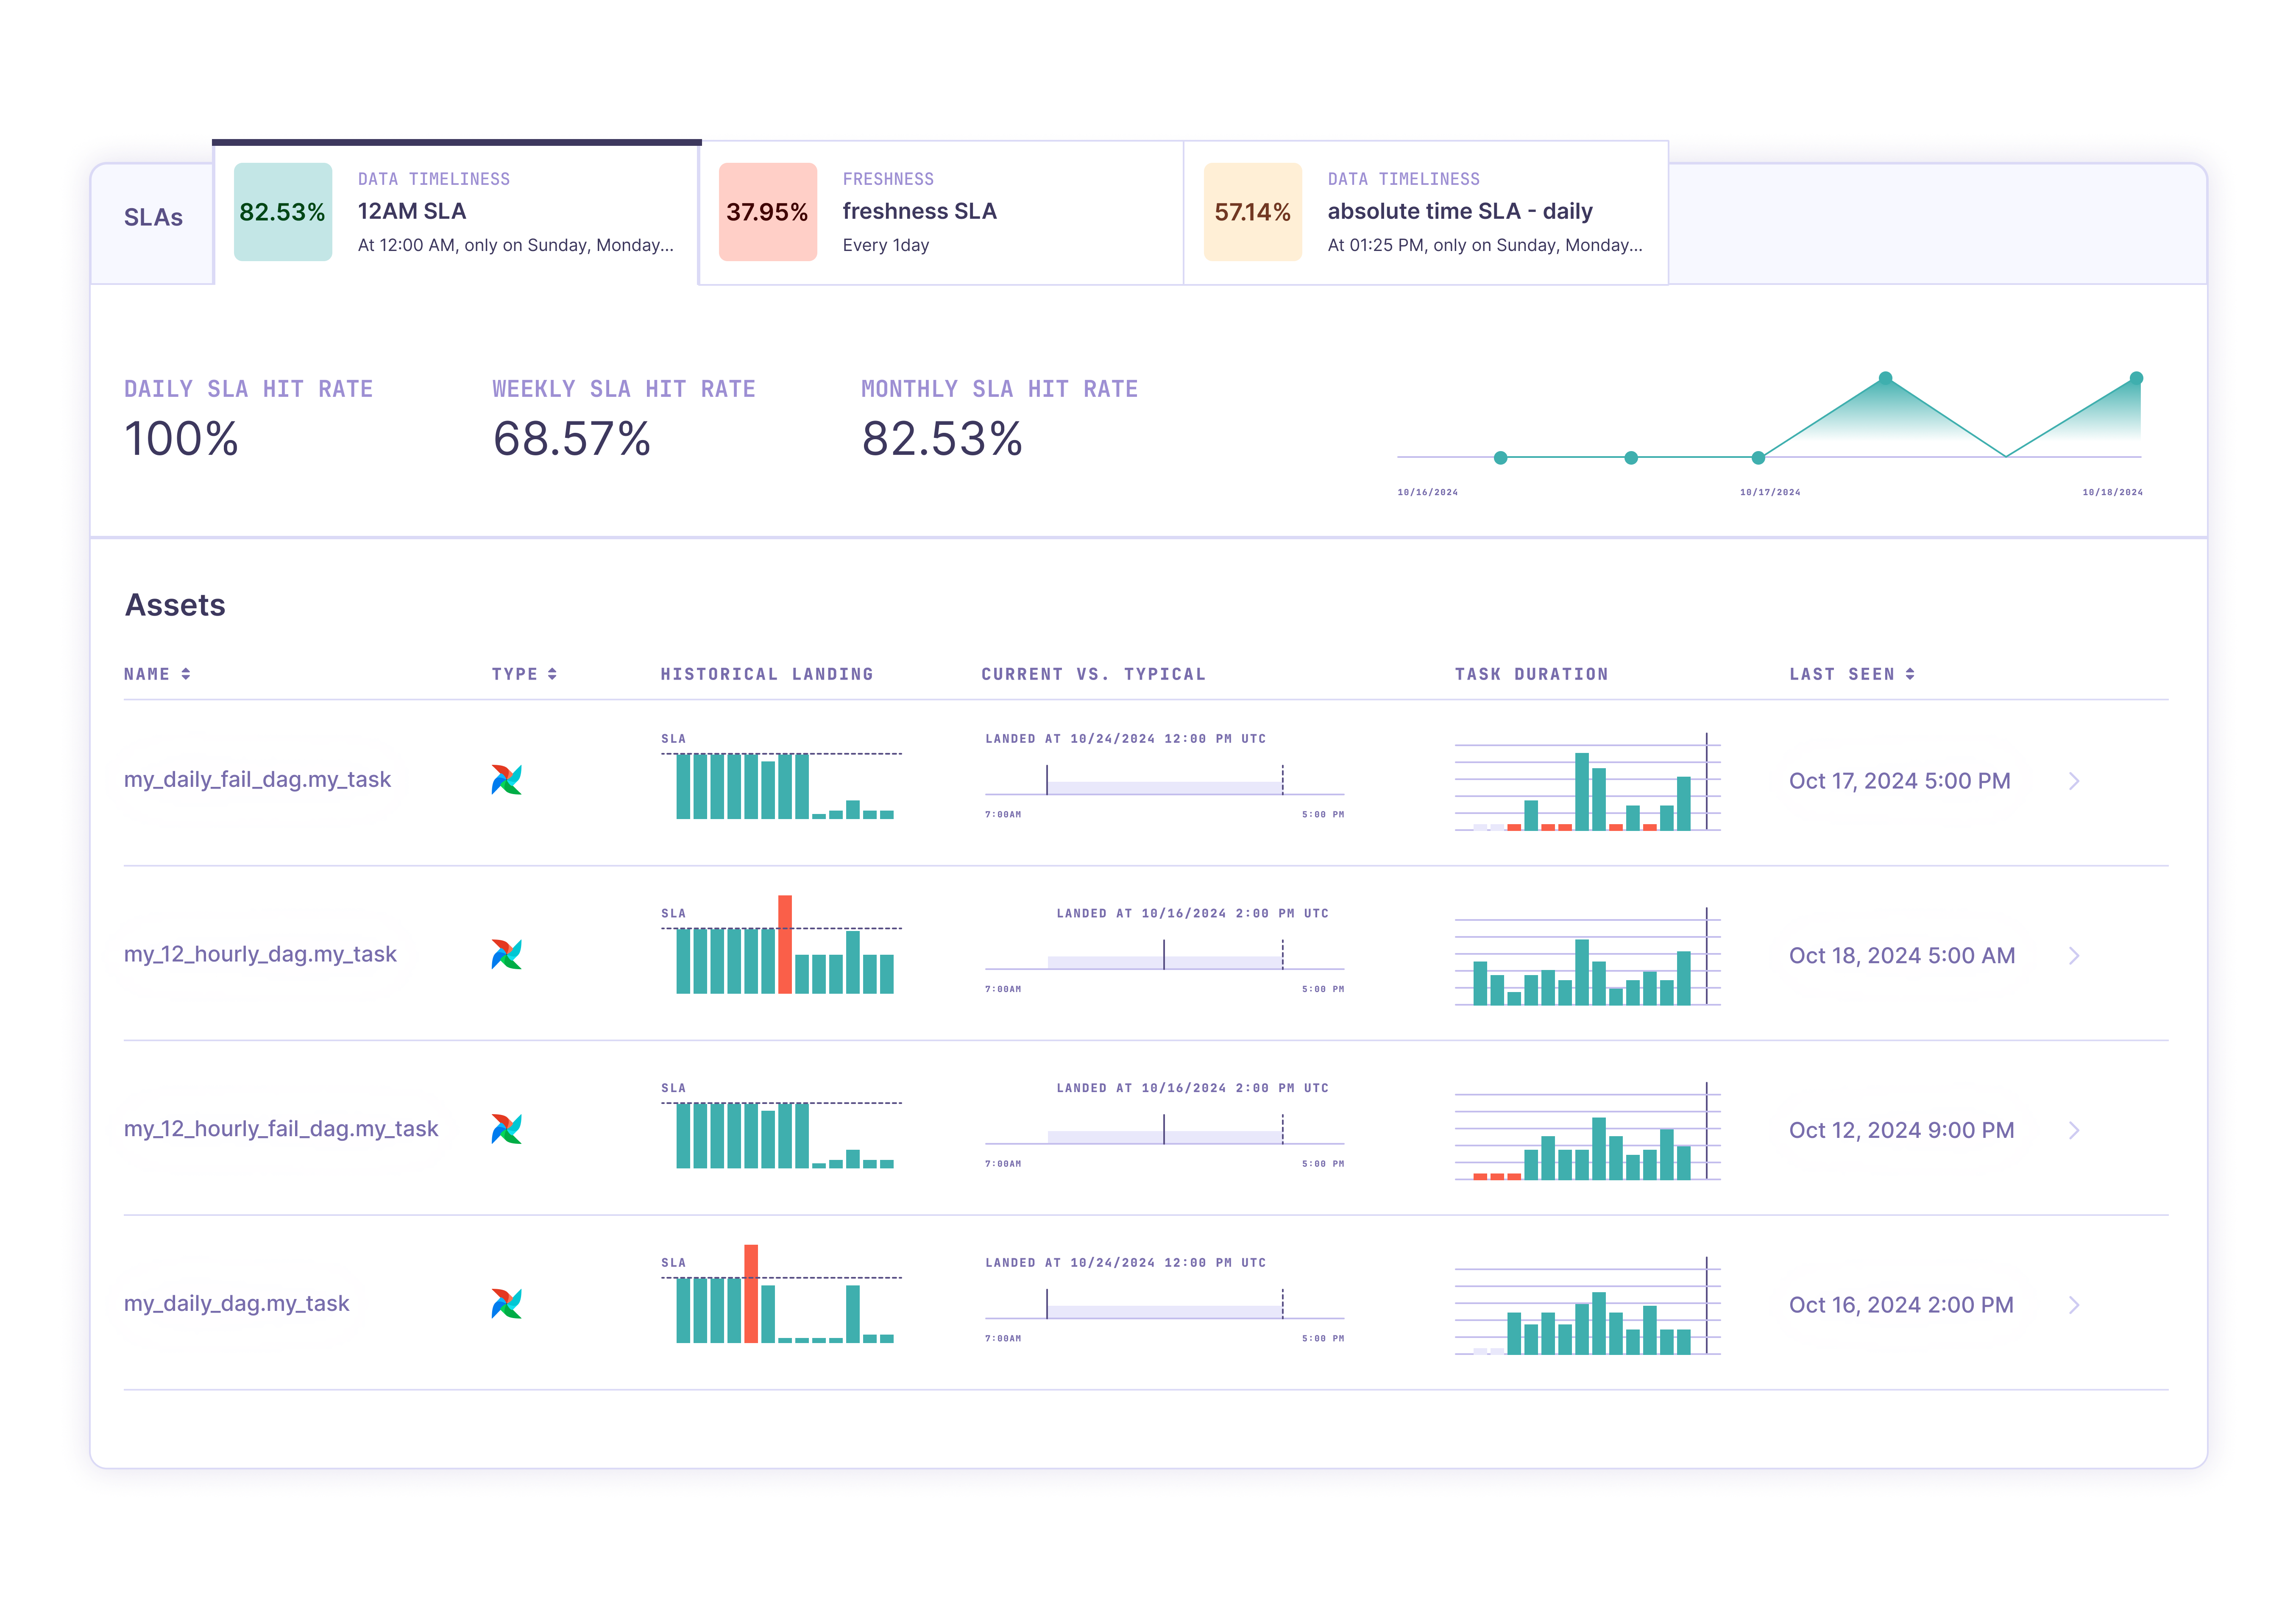
Task: Expand my_daily_fail_dag.my_task row chevron
Action: pos(2074,781)
